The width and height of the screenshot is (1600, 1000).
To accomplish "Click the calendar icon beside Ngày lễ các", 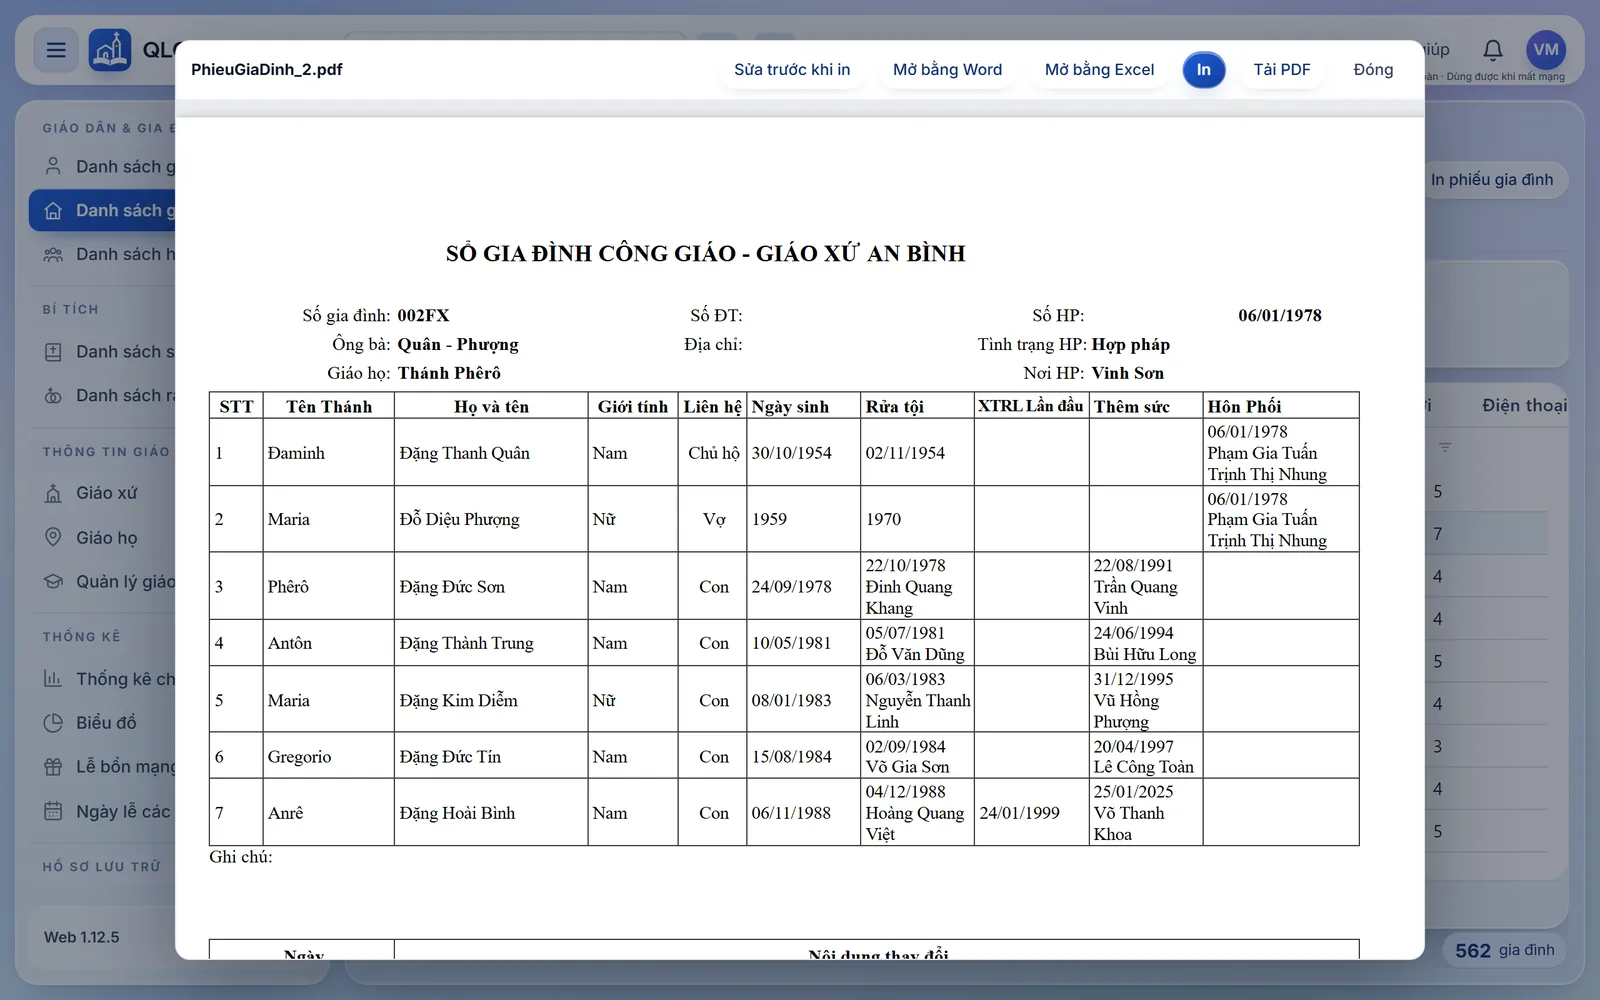I will point(53,811).
